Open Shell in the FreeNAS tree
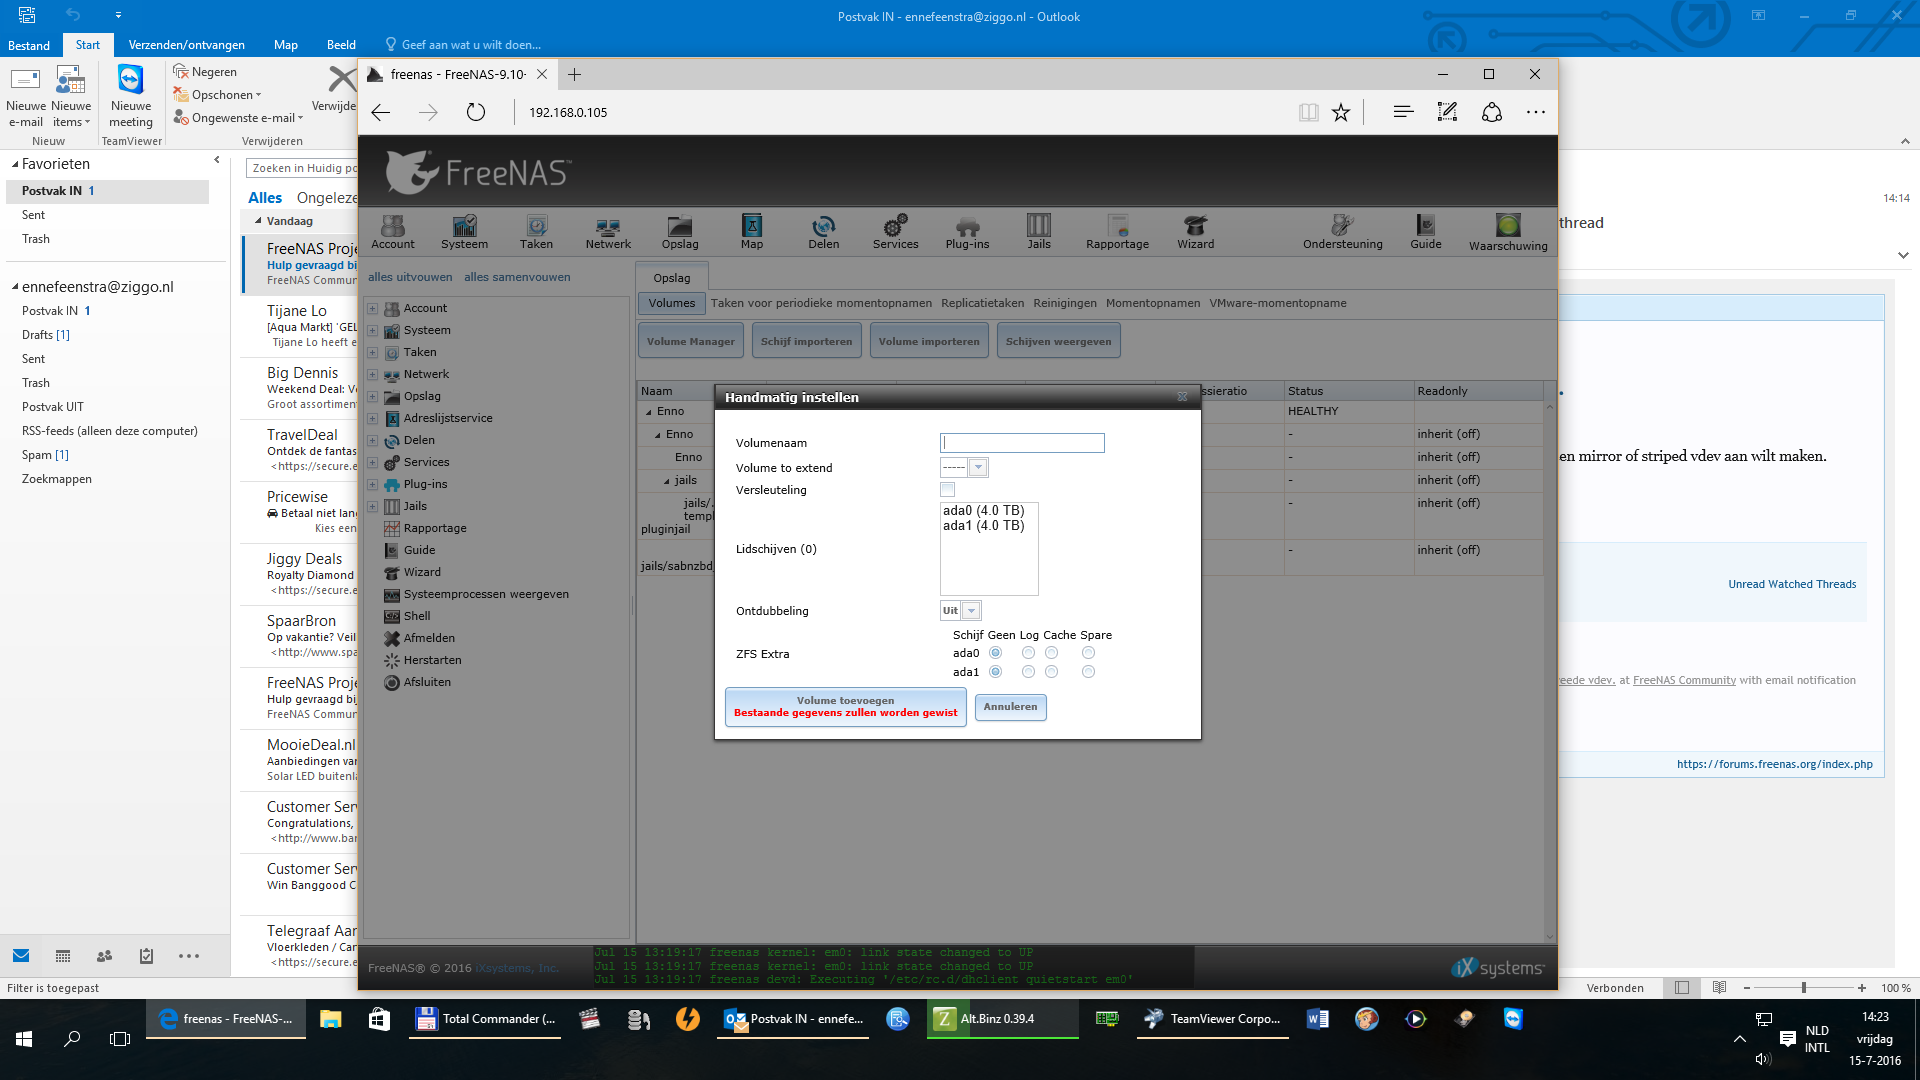1920x1080 pixels. pos(417,616)
